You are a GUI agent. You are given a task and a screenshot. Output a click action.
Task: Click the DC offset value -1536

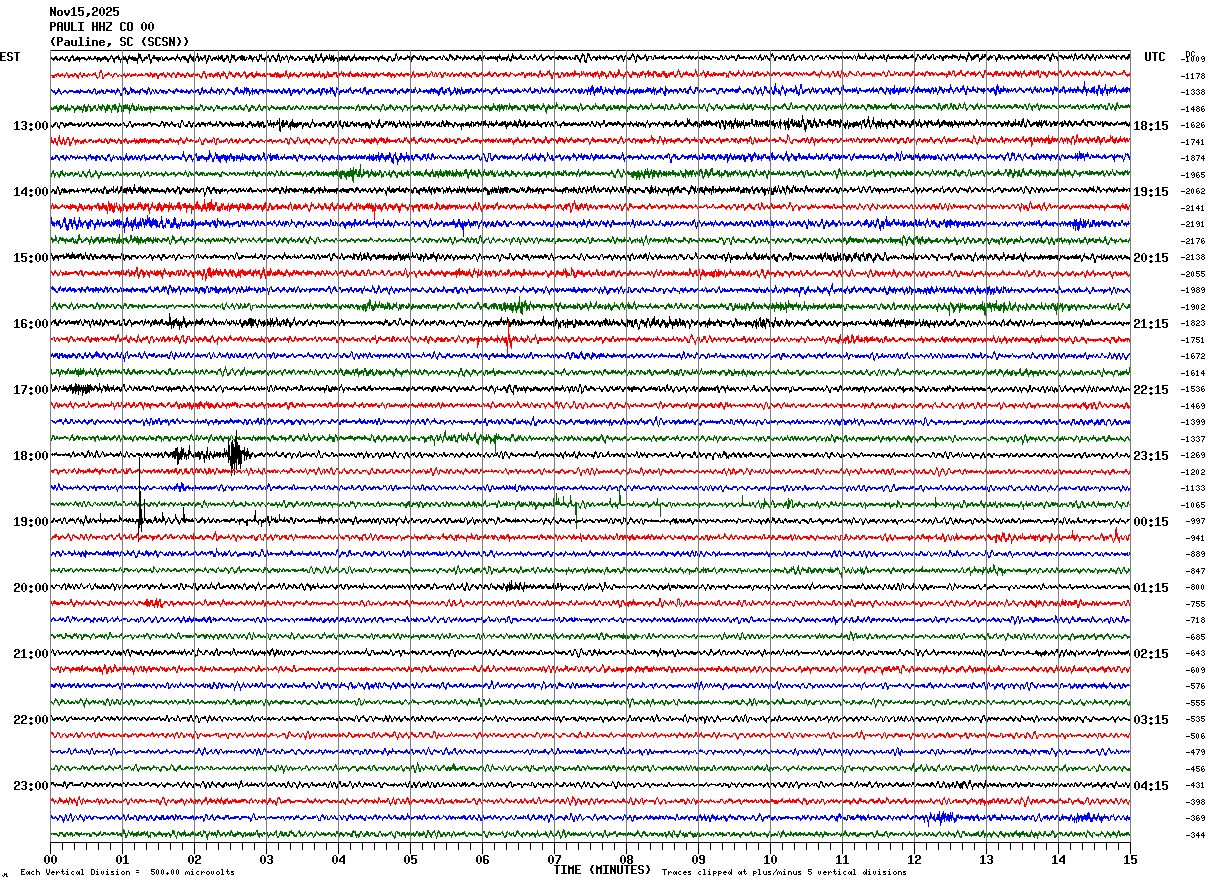pos(1194,389)
